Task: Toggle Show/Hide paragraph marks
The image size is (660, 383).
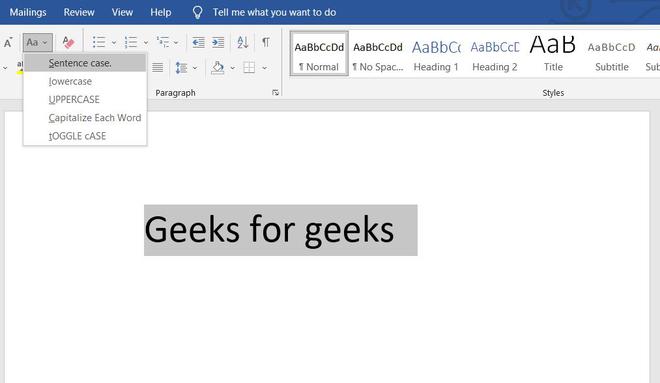Action: click(266, 42)
